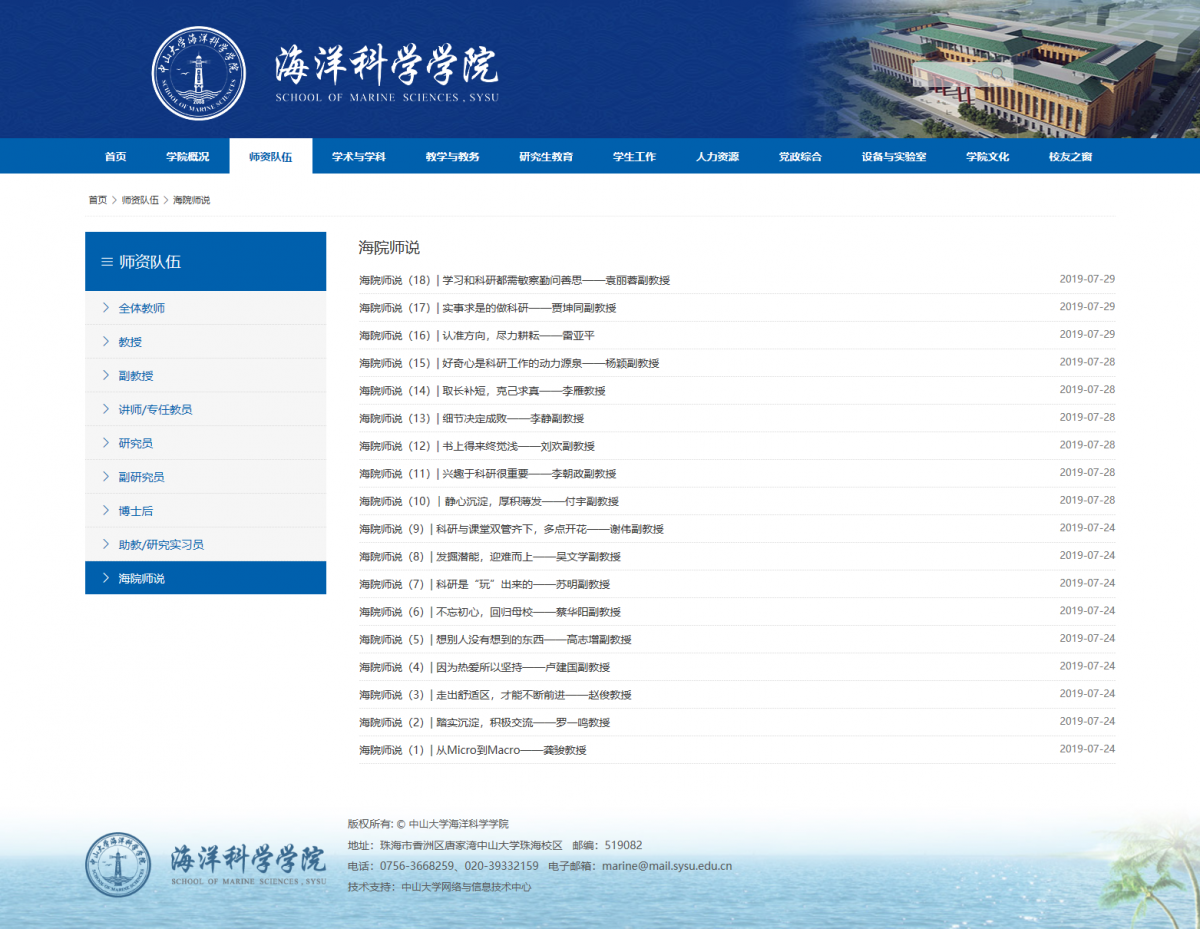Click the chevron arrow beside 博士后
Image resolution: width=1200 pixels, height=929 pixels.
coord(105,511)
